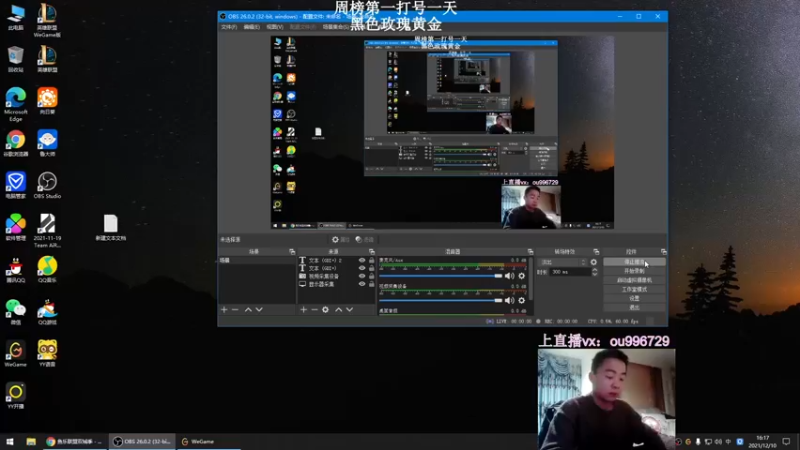Hide the 显示器采集 source
The image size is (800, 450).
(362, 284)
